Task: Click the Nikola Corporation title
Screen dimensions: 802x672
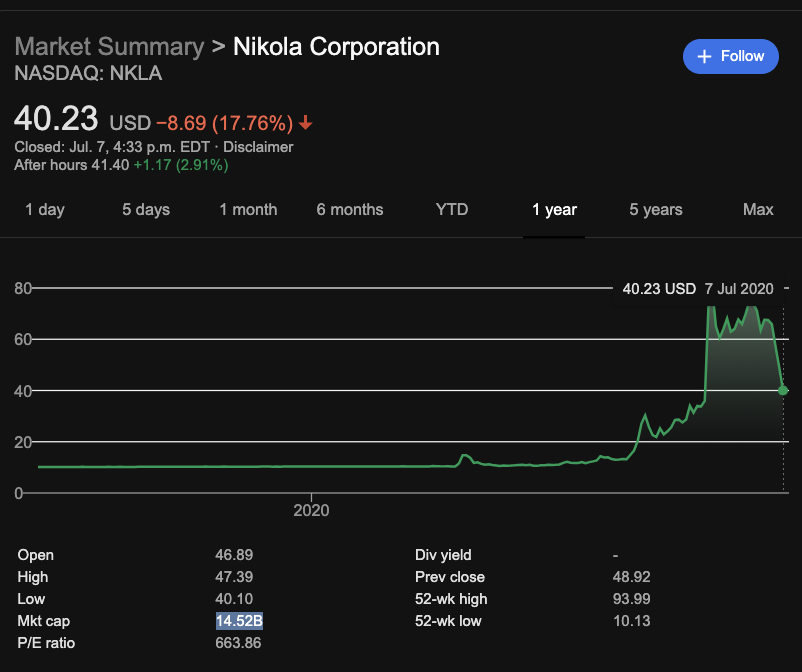Action: point(336,47)
